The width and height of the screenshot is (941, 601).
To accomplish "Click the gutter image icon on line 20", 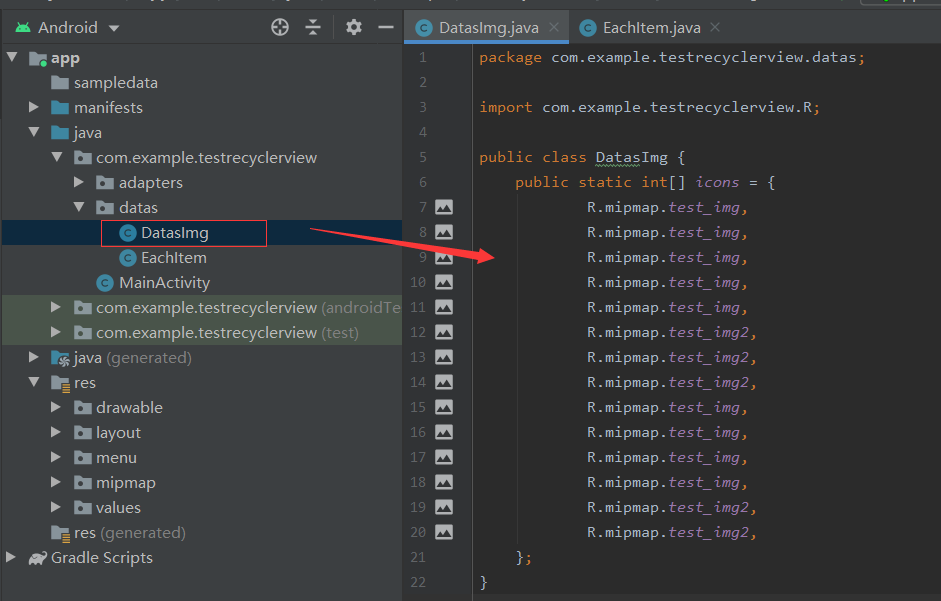I will (x=443, y=532).
